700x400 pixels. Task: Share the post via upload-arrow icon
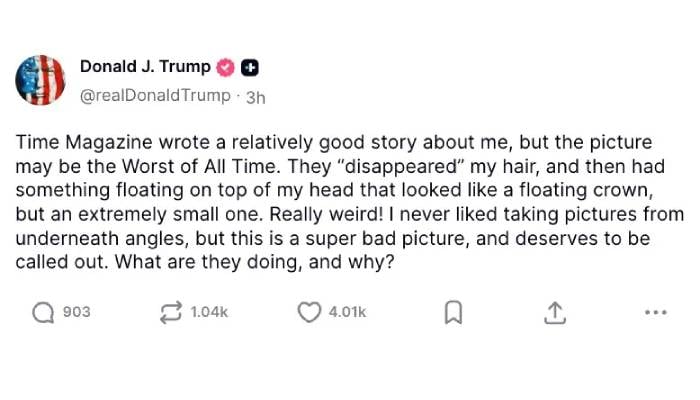(555, 313)
